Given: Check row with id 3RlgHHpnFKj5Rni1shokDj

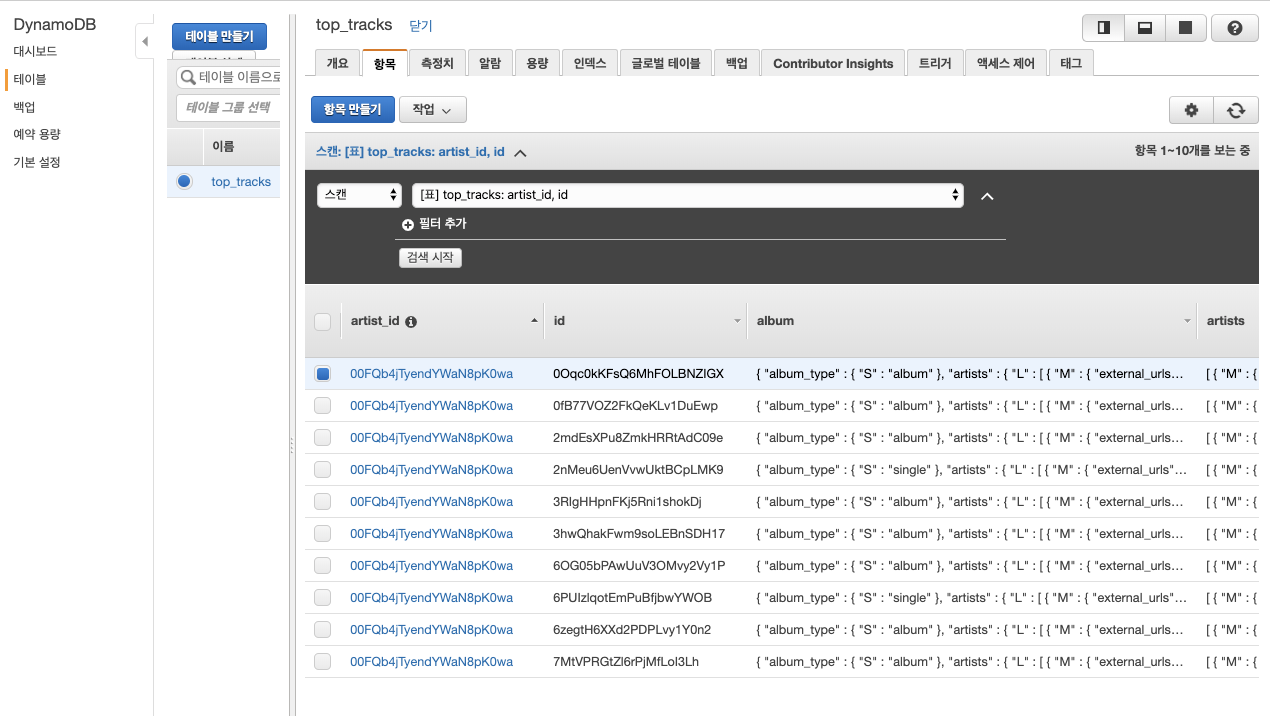Looking at the screenshot, I should [x=322, y=502].
